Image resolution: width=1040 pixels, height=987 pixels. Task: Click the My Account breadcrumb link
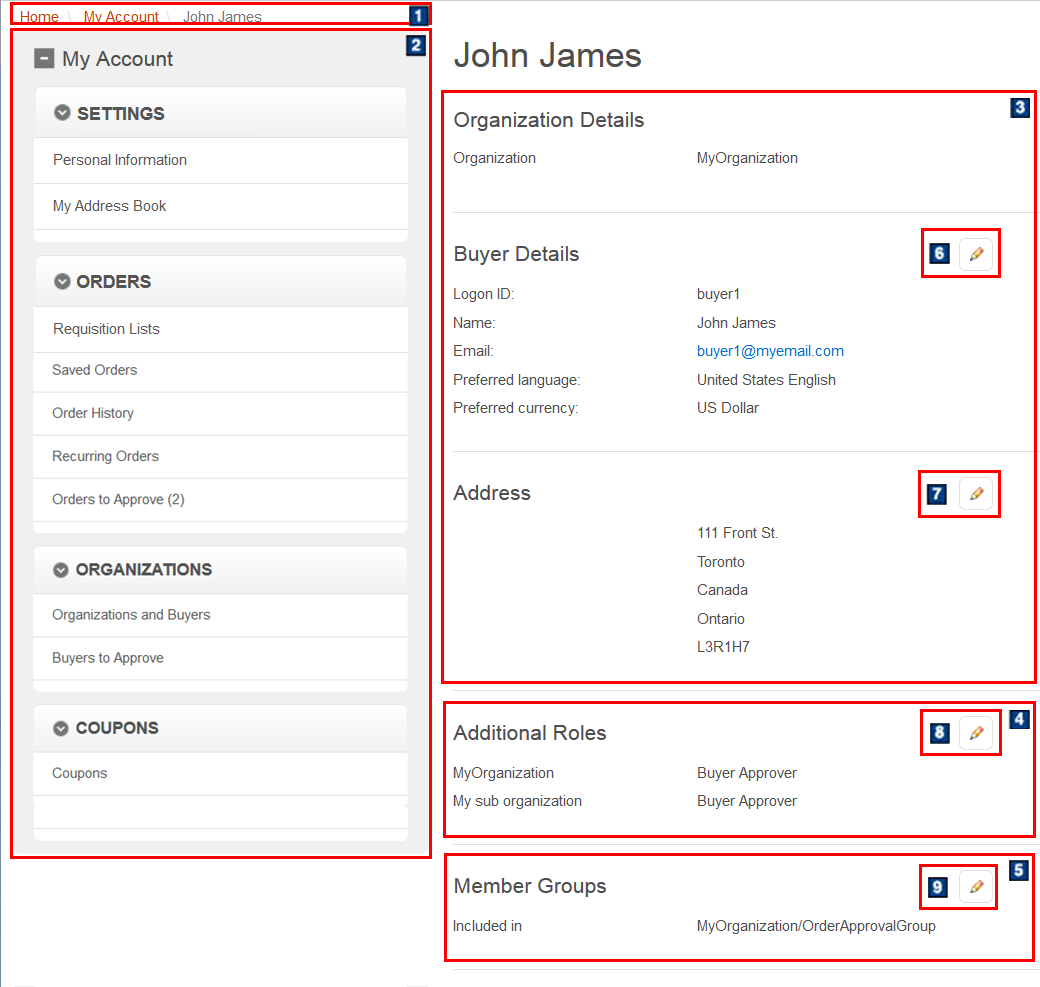[121, 17]
